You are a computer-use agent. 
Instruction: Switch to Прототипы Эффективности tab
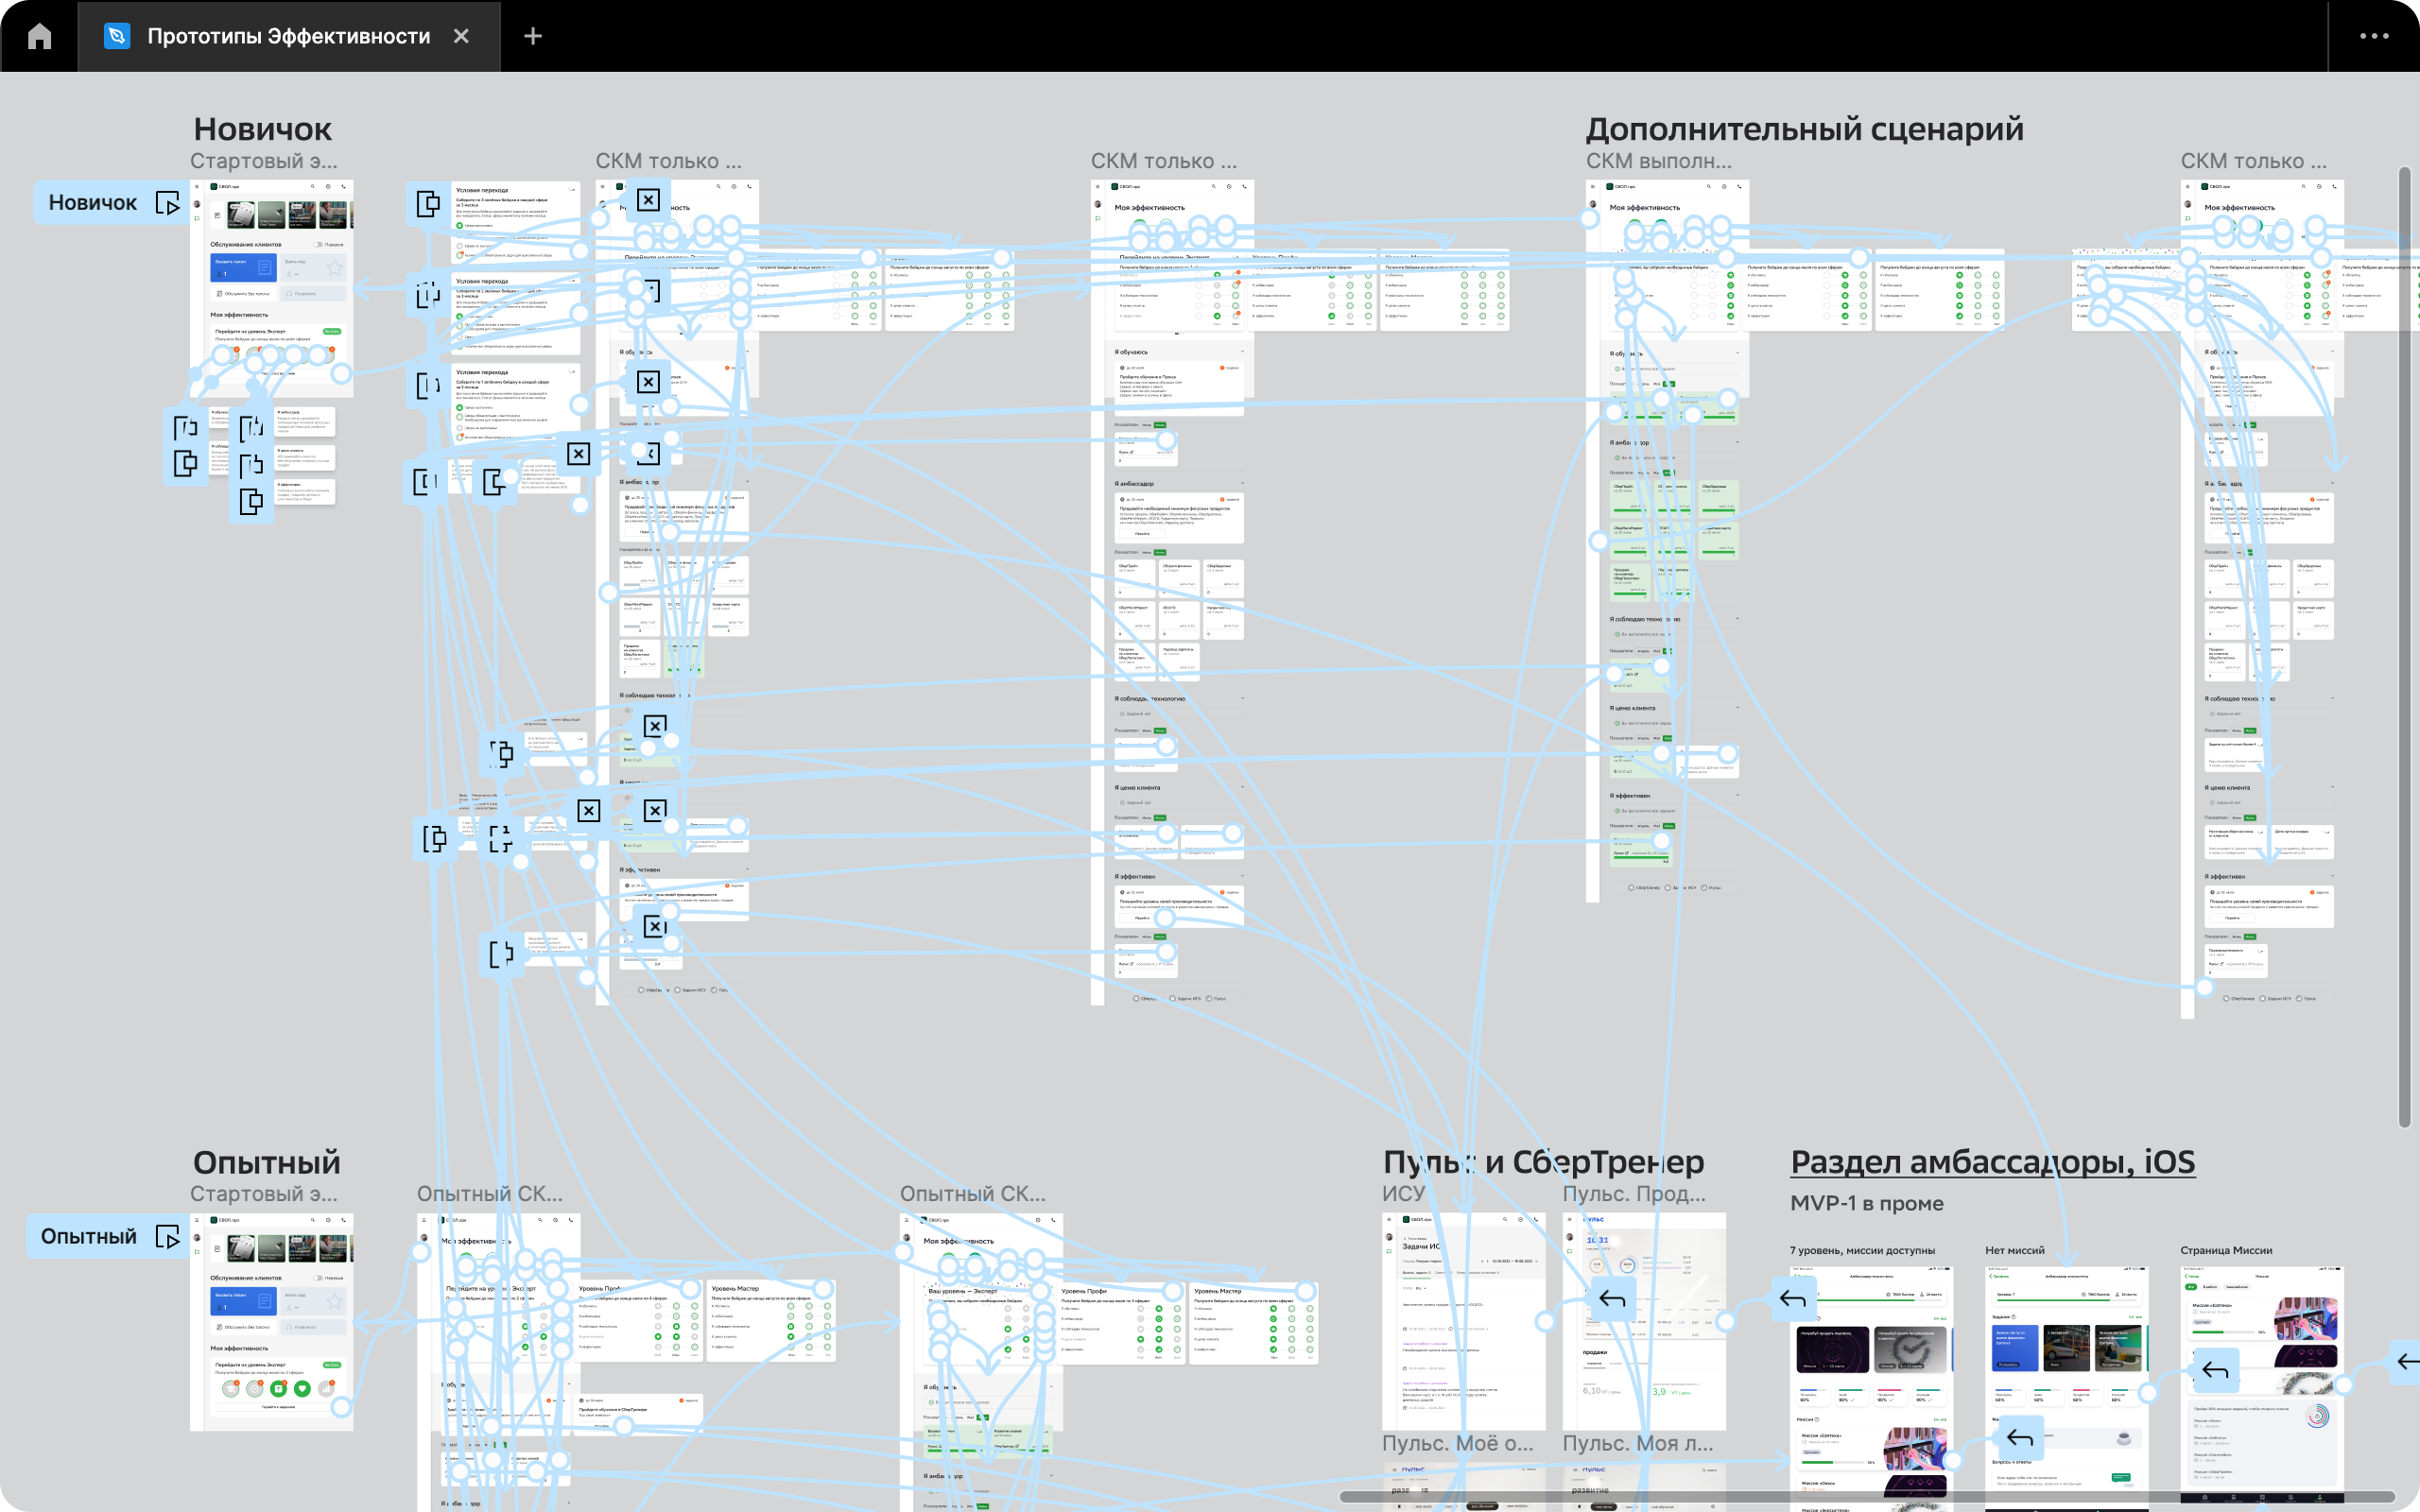point(288,36)
